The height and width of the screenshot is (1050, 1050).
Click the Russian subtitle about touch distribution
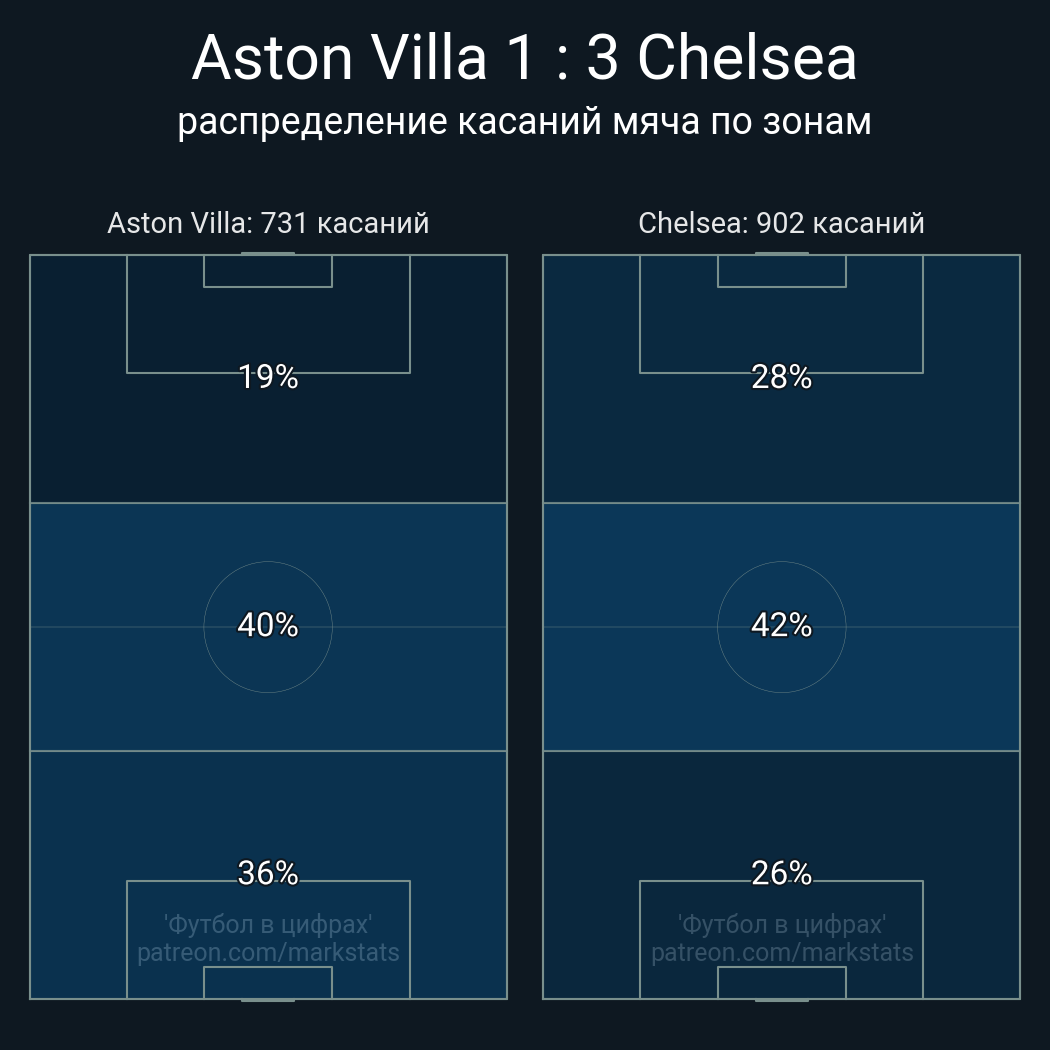(x=524, y=121)
